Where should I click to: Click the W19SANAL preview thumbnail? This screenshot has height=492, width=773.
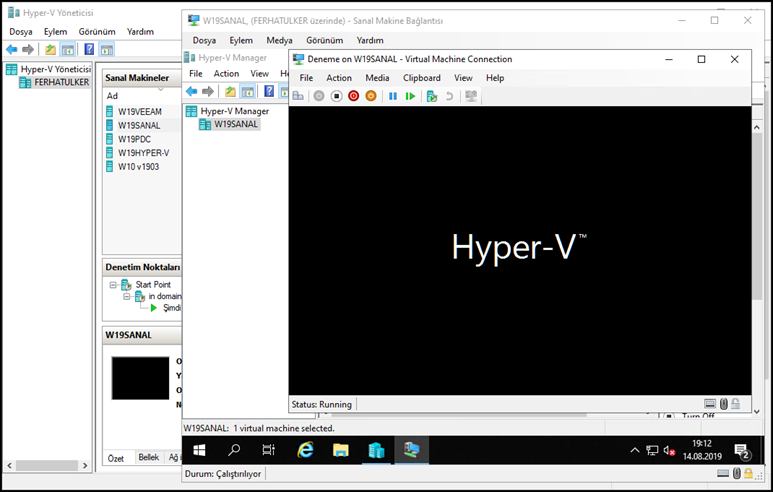(140, 378)
